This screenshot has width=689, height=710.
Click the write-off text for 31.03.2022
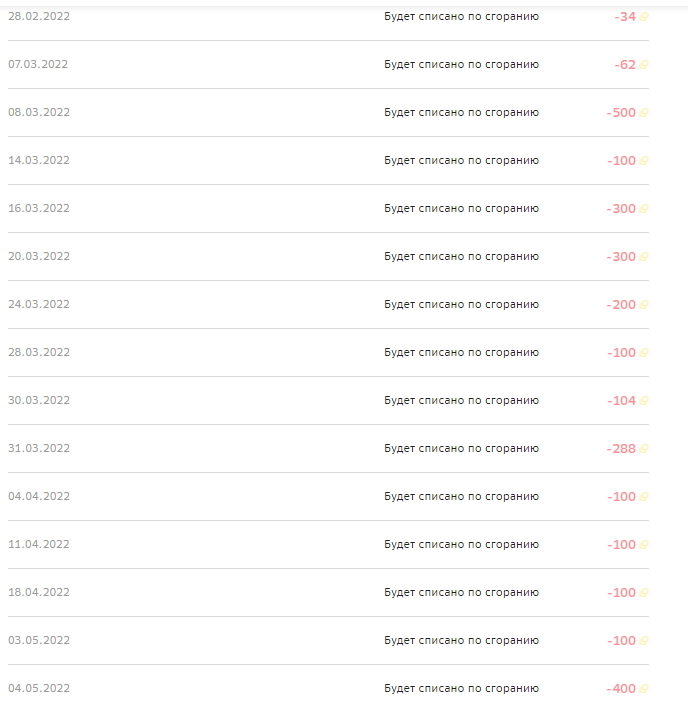(x=461, y=448)
